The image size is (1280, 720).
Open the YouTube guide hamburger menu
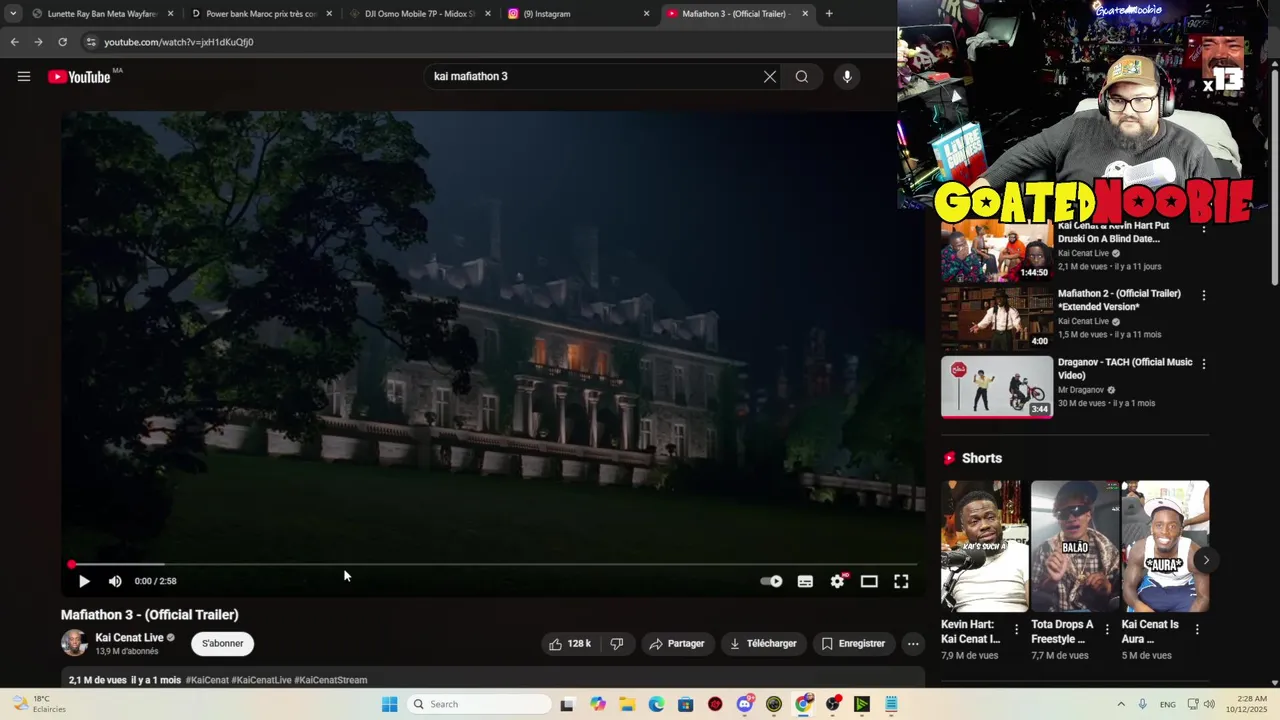[x=24, y=77]
